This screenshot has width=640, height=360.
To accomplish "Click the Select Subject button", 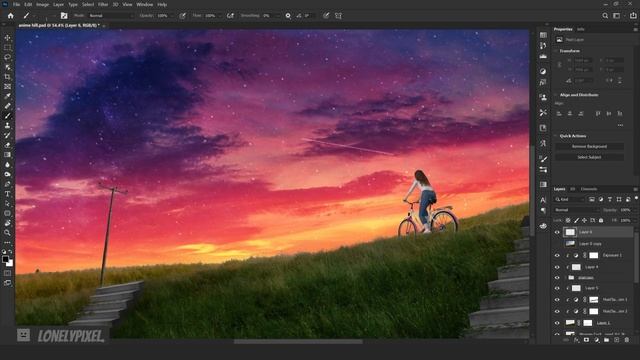I will [x=589, y=157].
